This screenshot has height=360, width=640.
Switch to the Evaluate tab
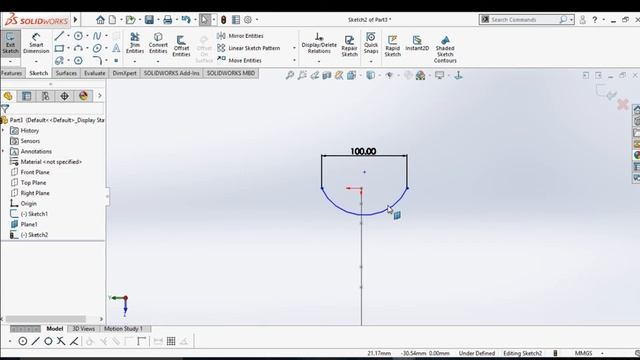pos(95,73)
